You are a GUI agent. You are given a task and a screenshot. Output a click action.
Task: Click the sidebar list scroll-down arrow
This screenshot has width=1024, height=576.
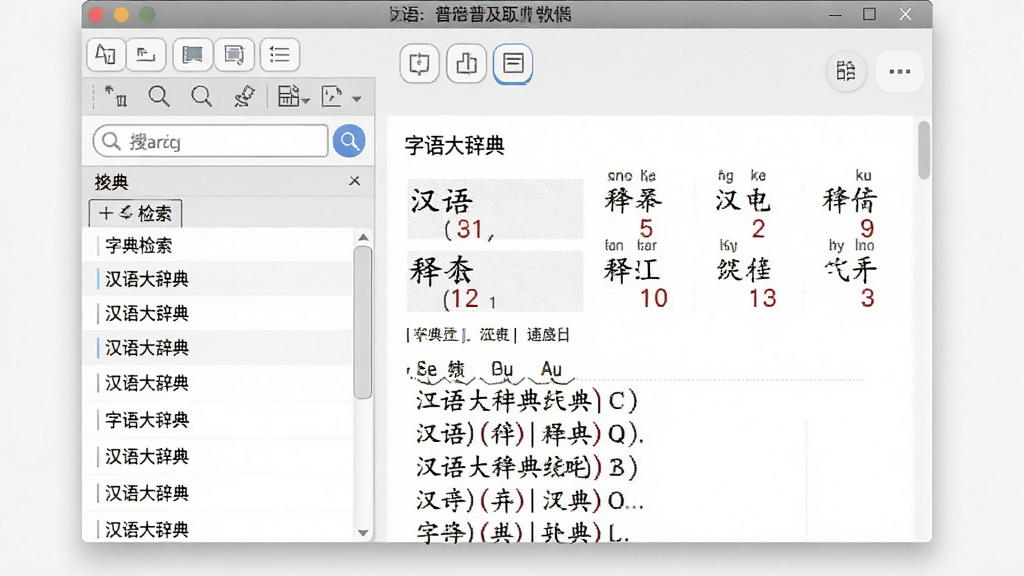(x=363, y=533)
